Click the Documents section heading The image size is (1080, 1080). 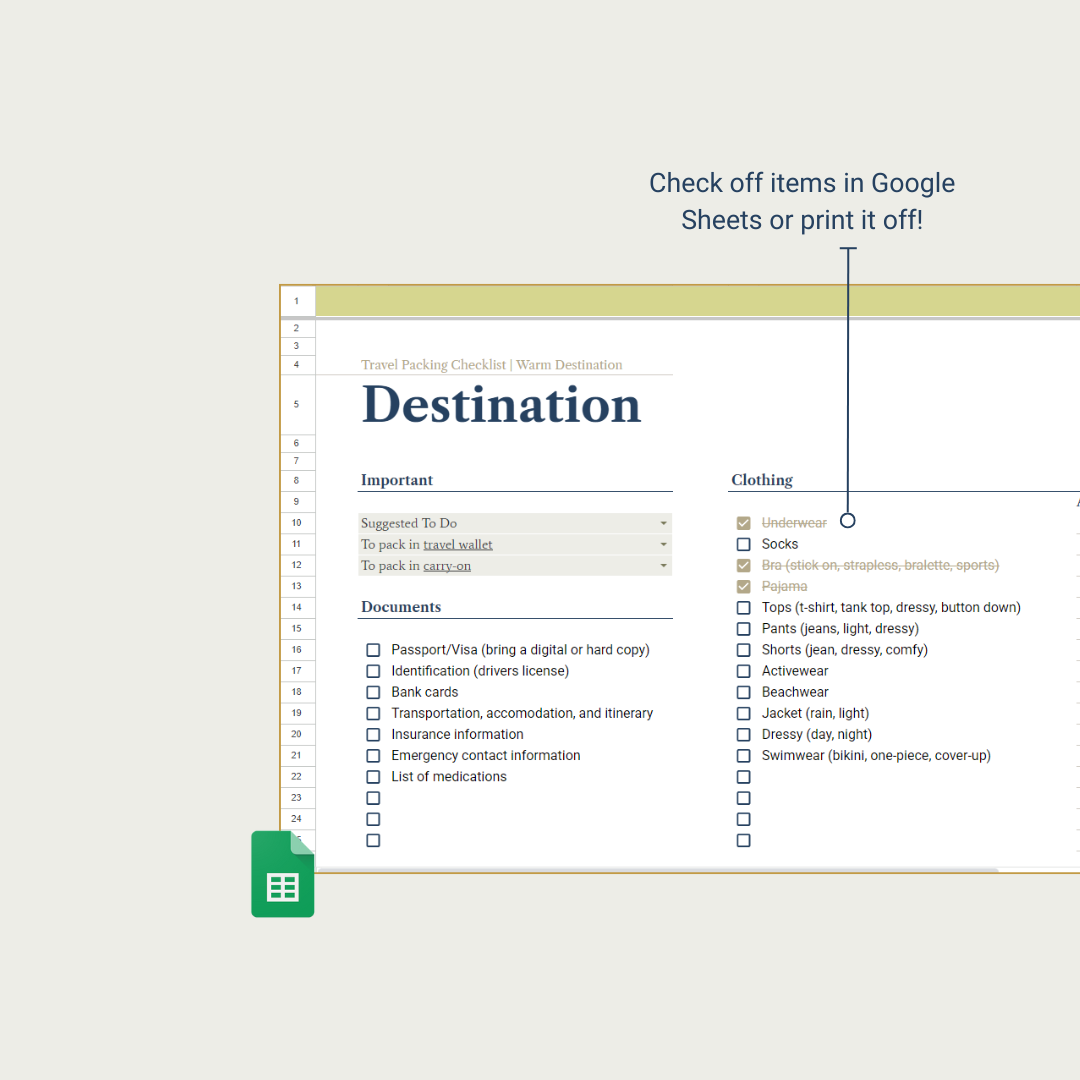click(401, 607)
